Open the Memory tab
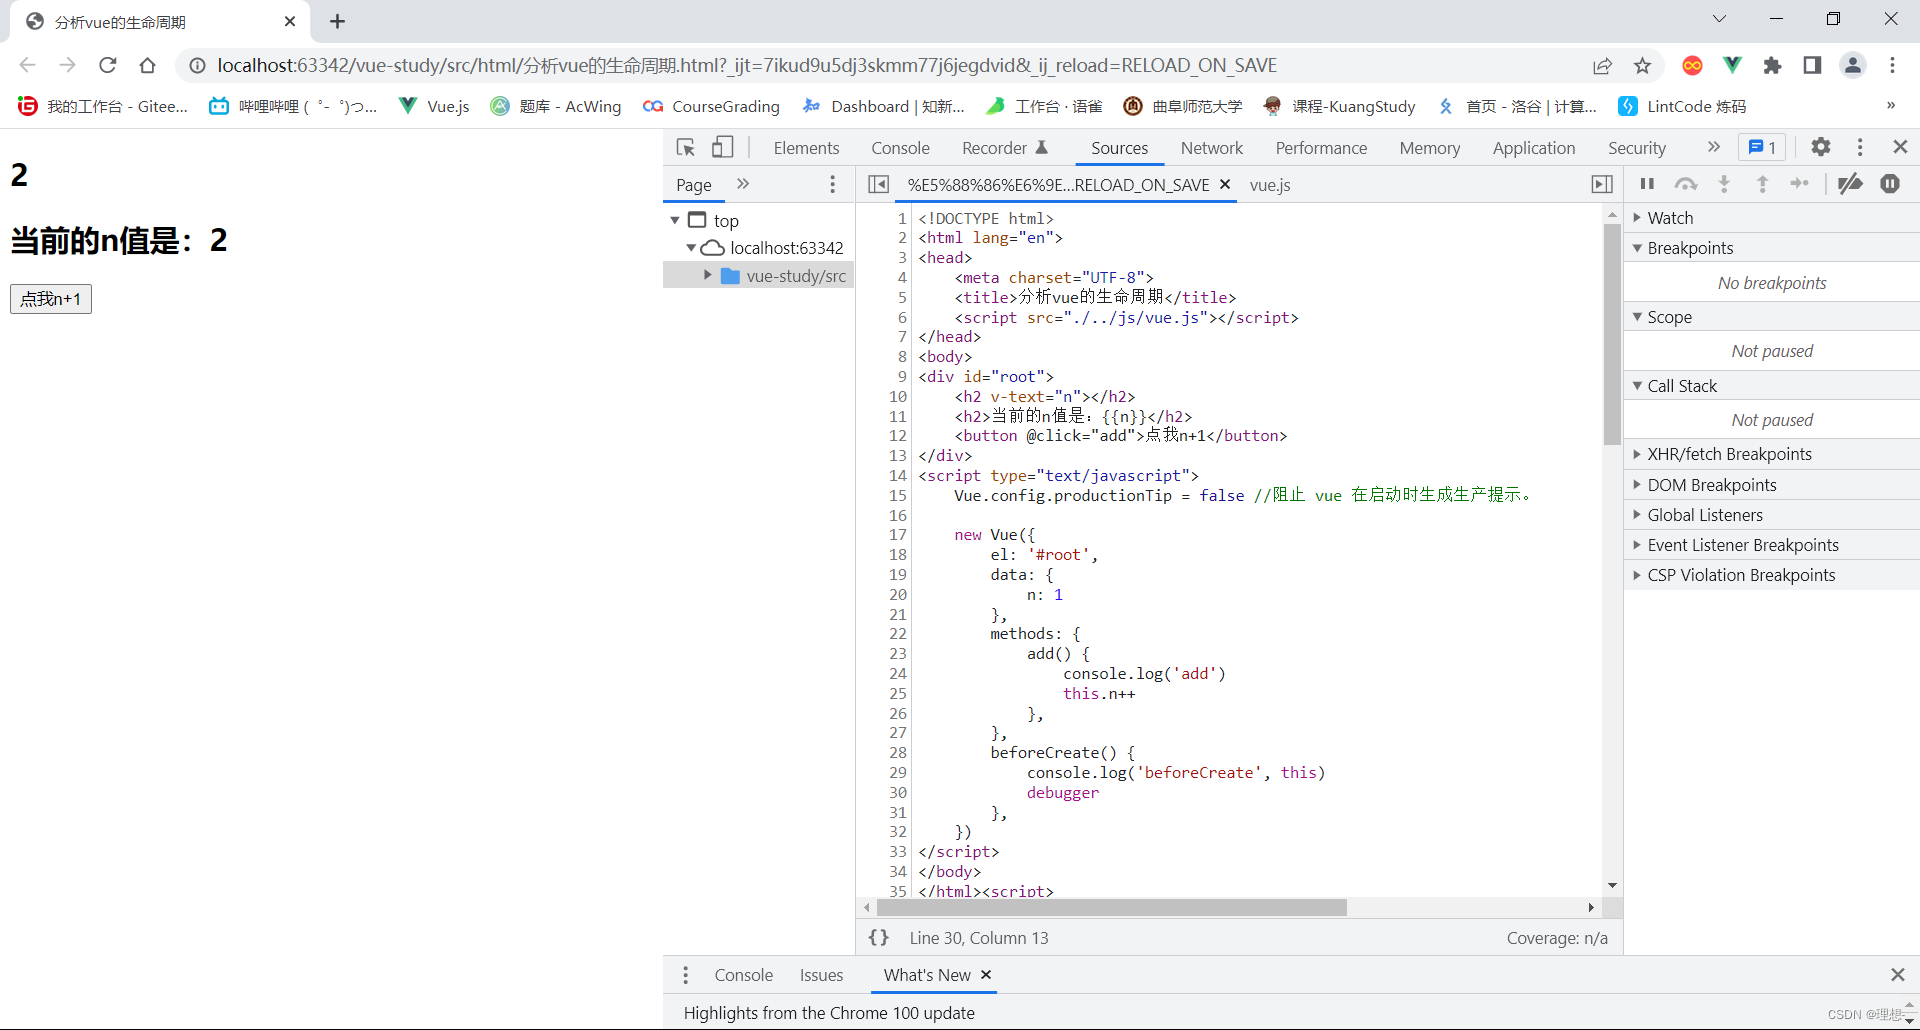 (1429, 148)
